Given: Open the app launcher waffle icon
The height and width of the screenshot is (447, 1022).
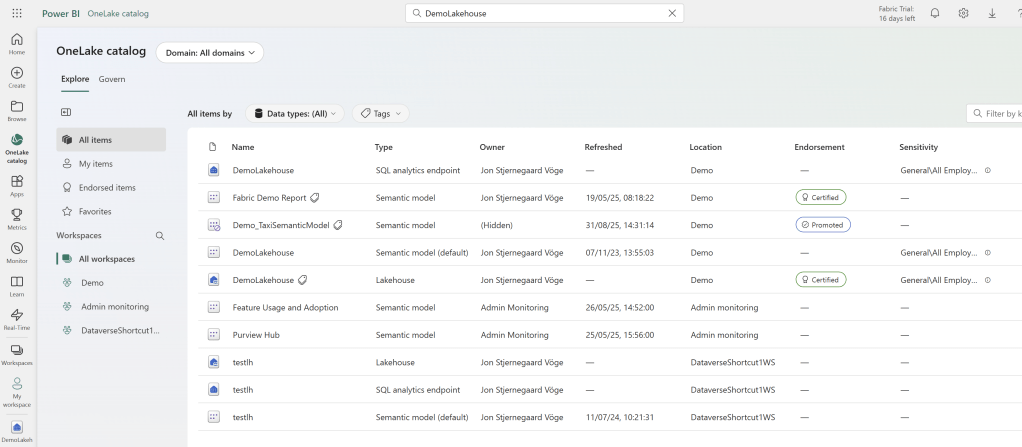Looking at the screenshot, I should [x=17, y=14].
